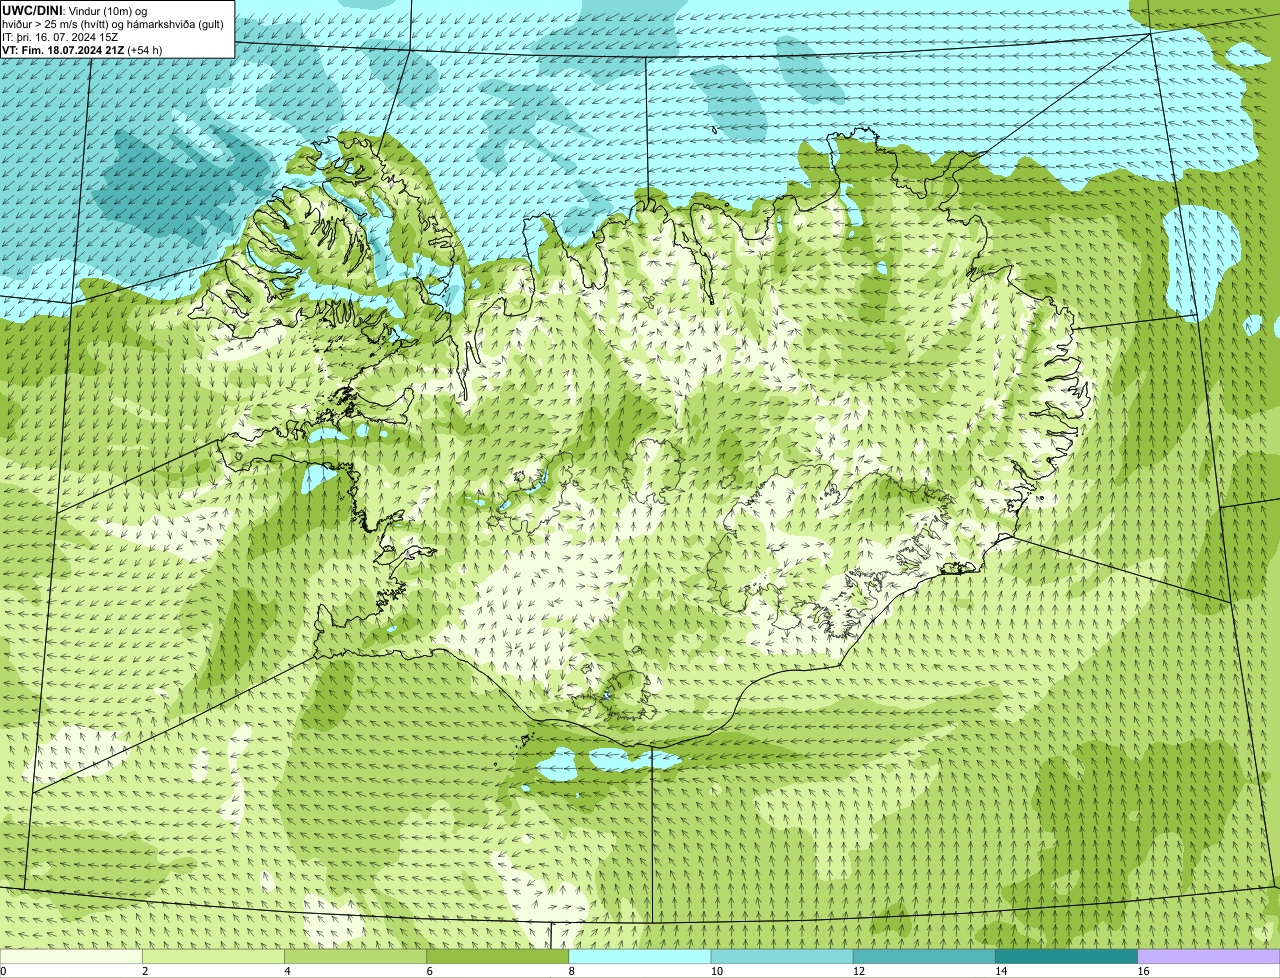Select the 2–4 m/s light green scale segment
1280x978 pixels.
pos(214,957)
